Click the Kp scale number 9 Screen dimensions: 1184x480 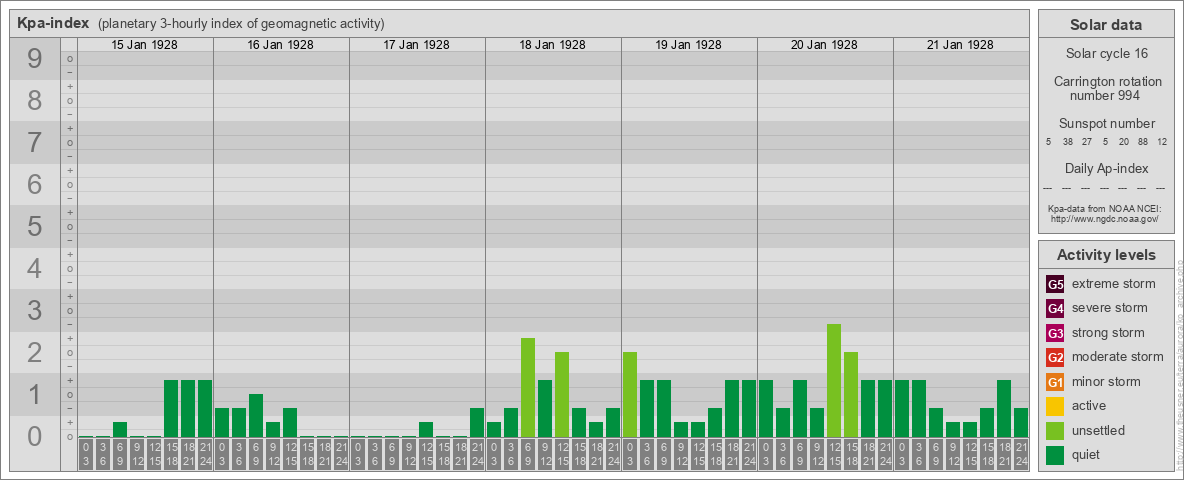[x=34, y=58]
